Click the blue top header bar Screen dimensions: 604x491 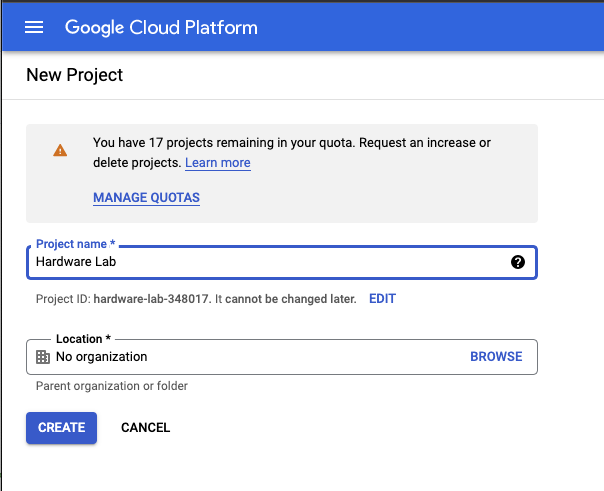pyautogui.click(x=430, y=27)
